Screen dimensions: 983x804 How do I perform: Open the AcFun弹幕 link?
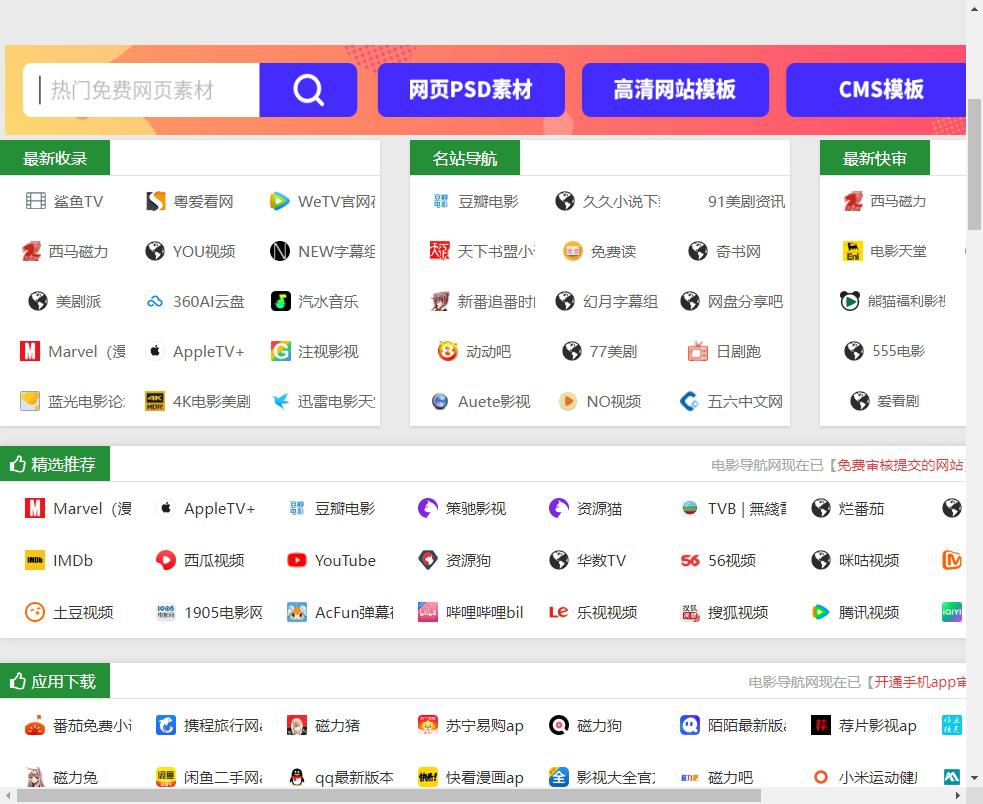[354, 613]
